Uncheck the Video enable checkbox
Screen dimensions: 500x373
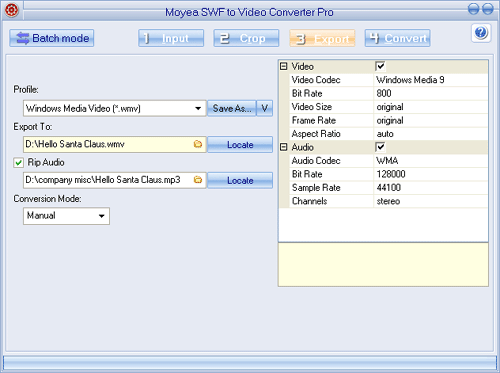[380, 66]
